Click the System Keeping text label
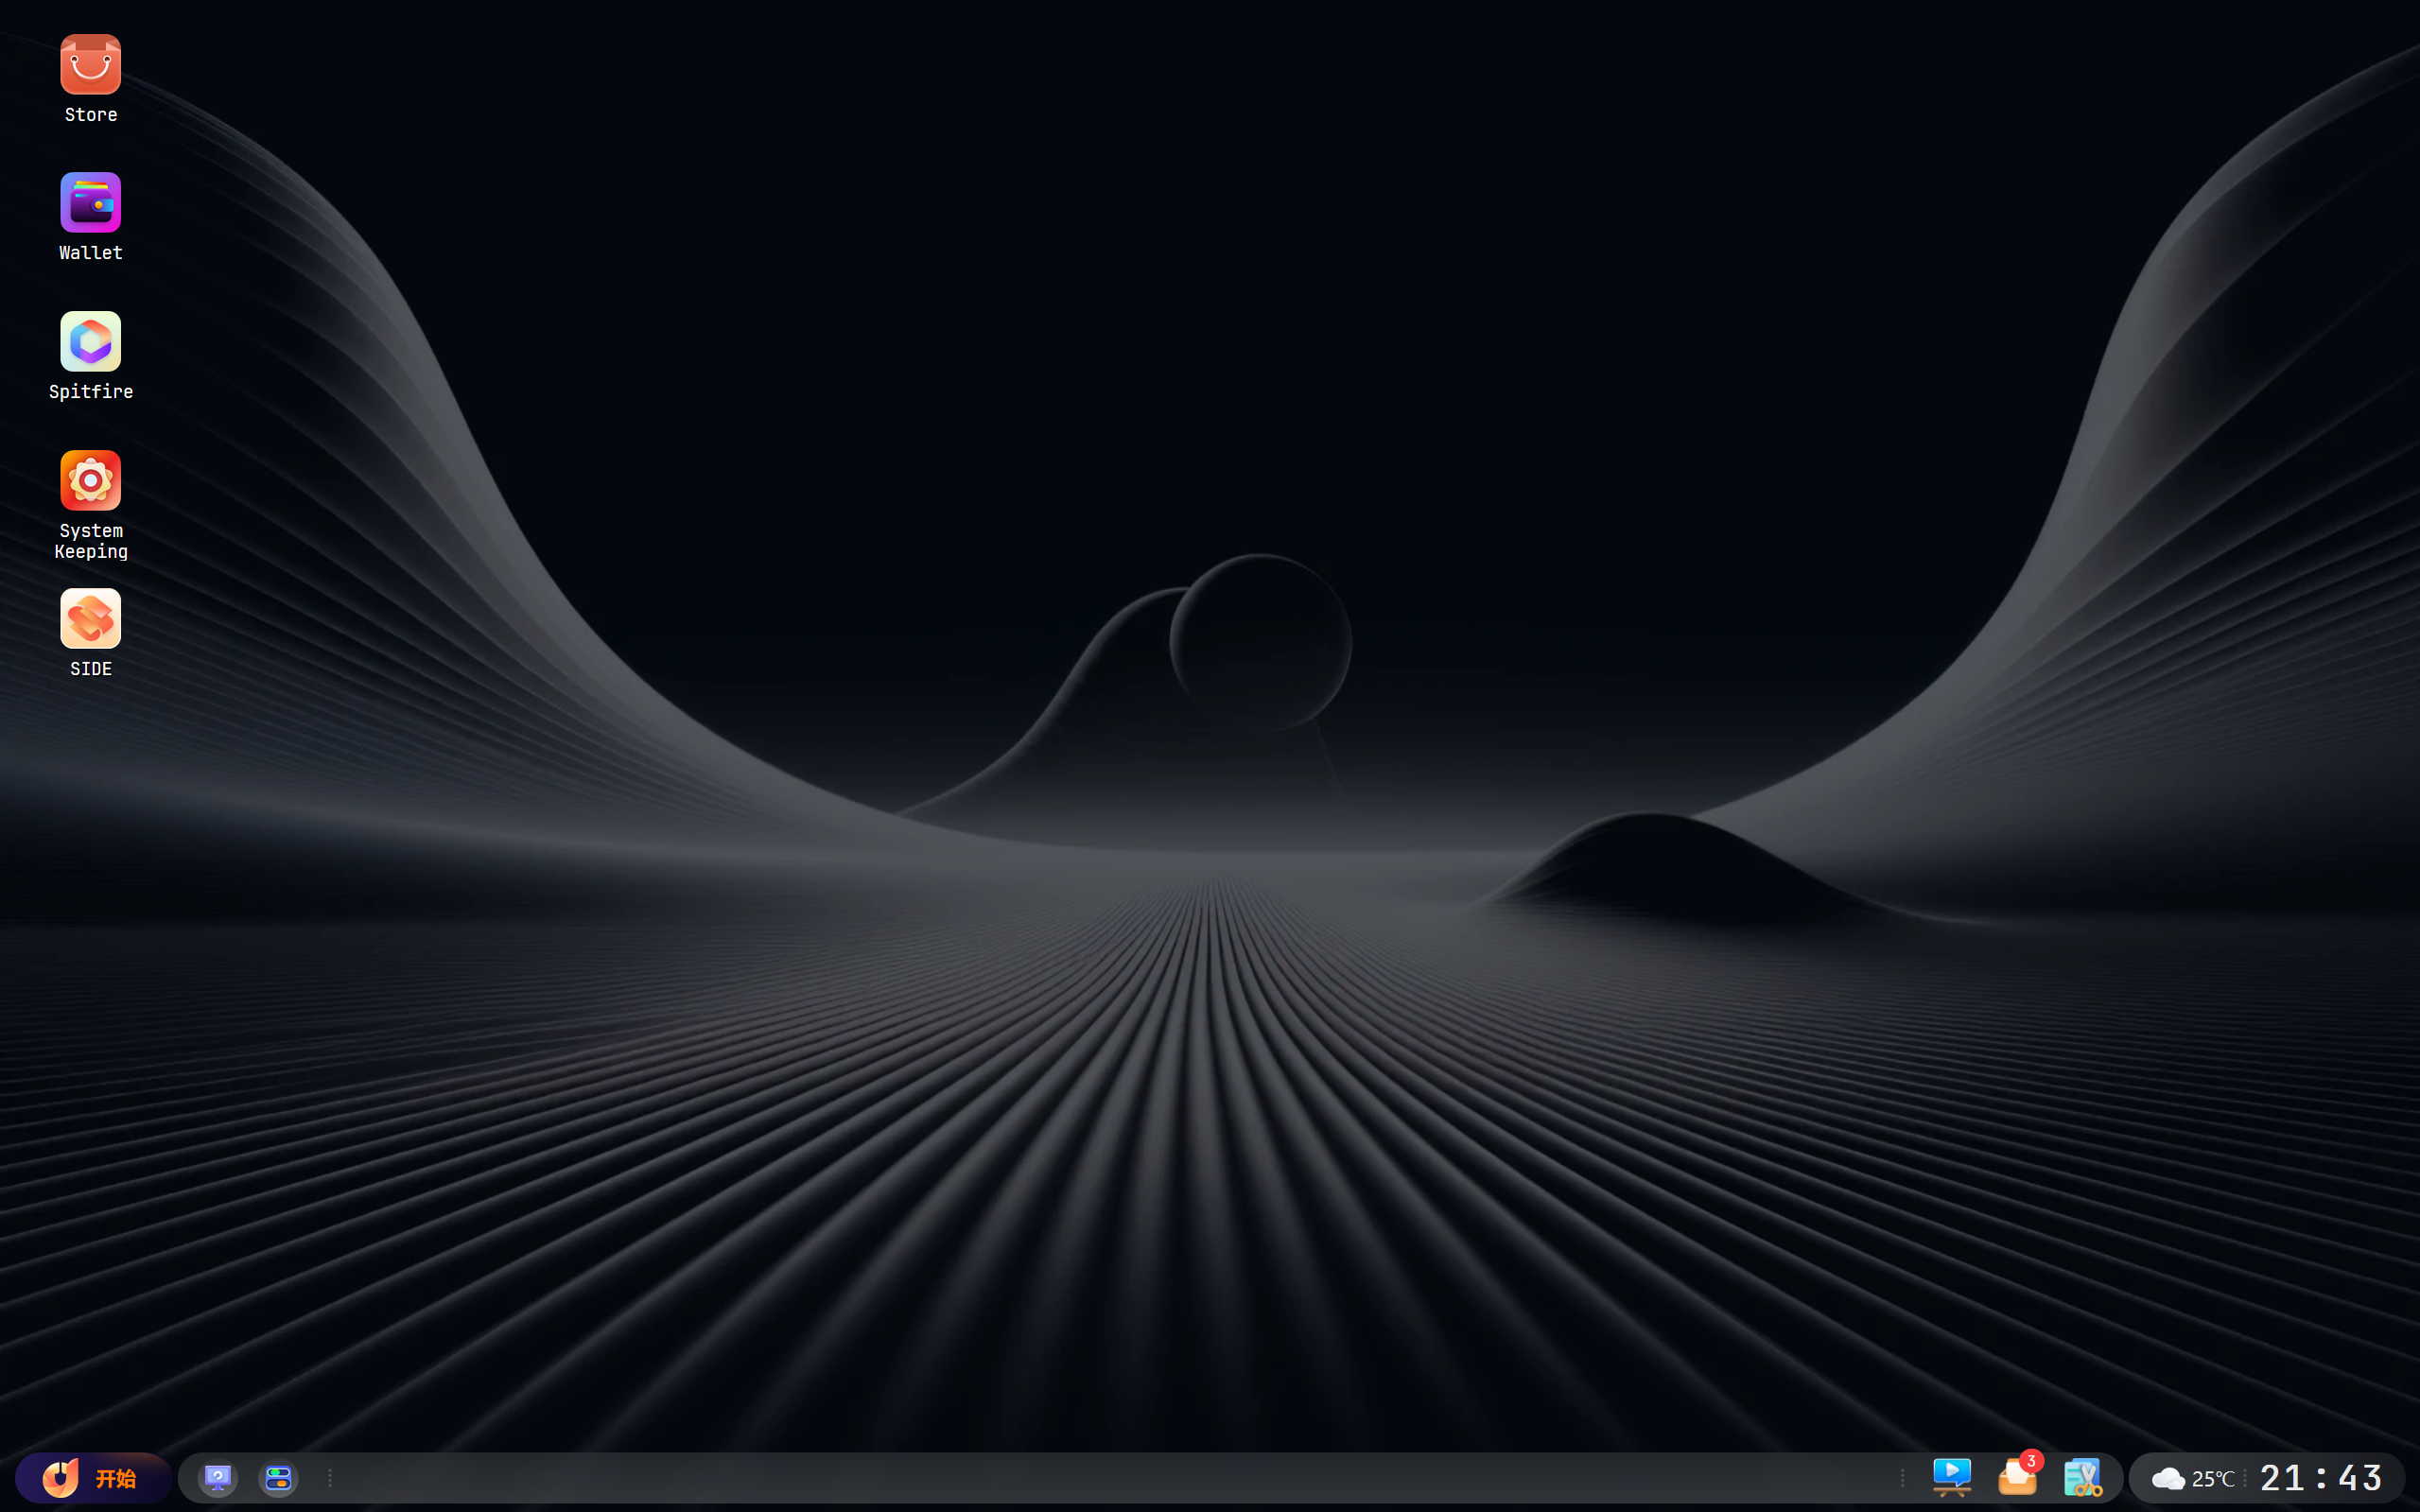This screenshot has height=1512, width=2420. point(91,541)
